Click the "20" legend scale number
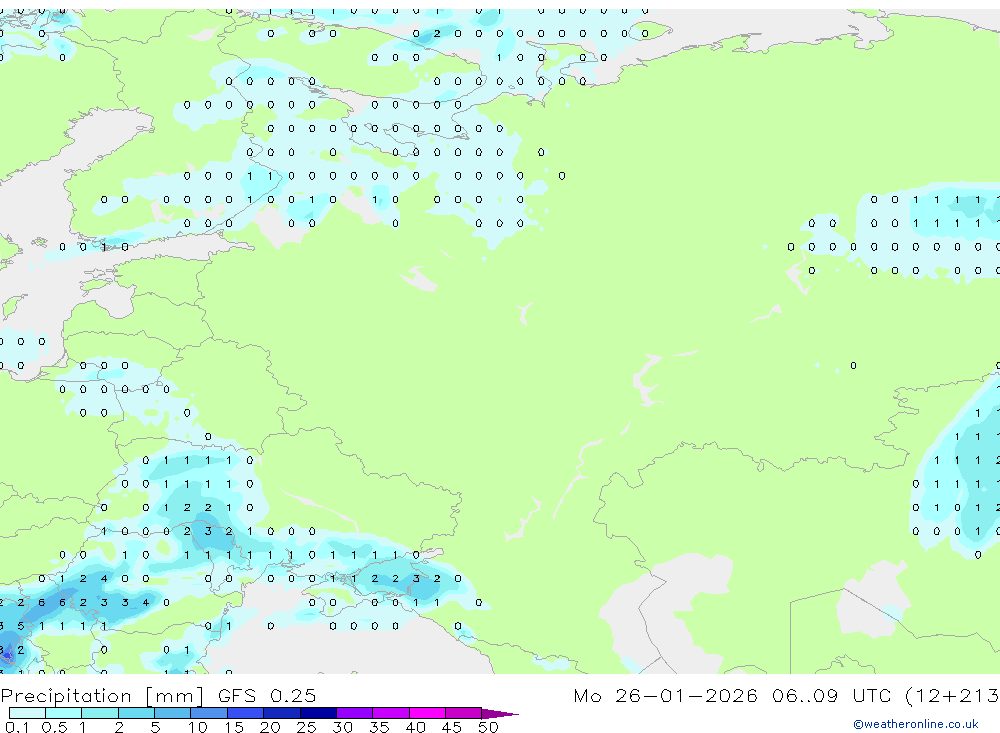 pyautogui.click(x=270, y=727)
